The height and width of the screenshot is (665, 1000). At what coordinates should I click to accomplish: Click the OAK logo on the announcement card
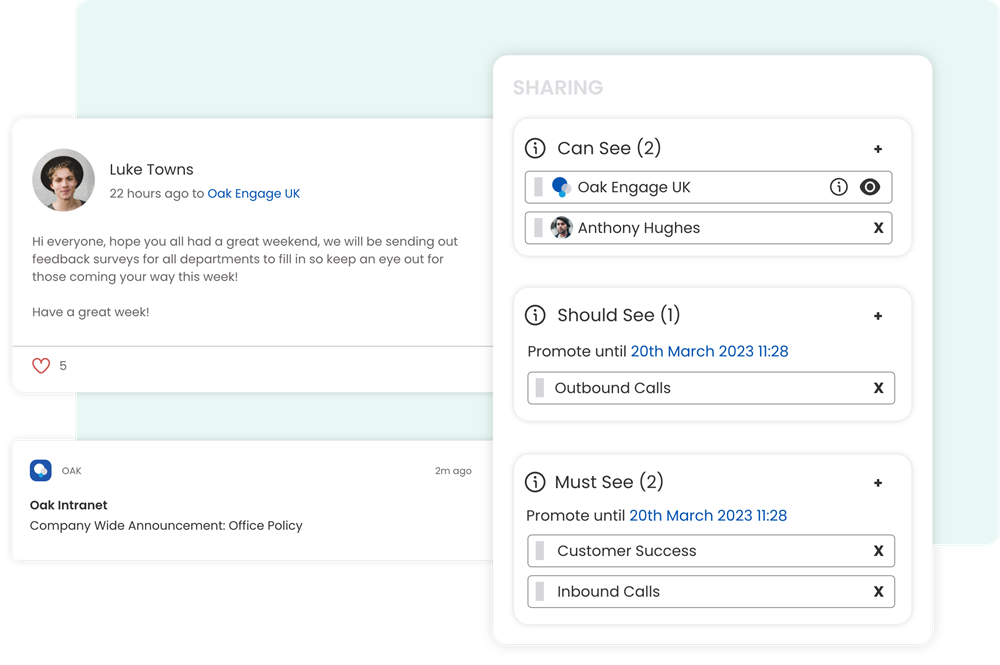coord(42,470)
